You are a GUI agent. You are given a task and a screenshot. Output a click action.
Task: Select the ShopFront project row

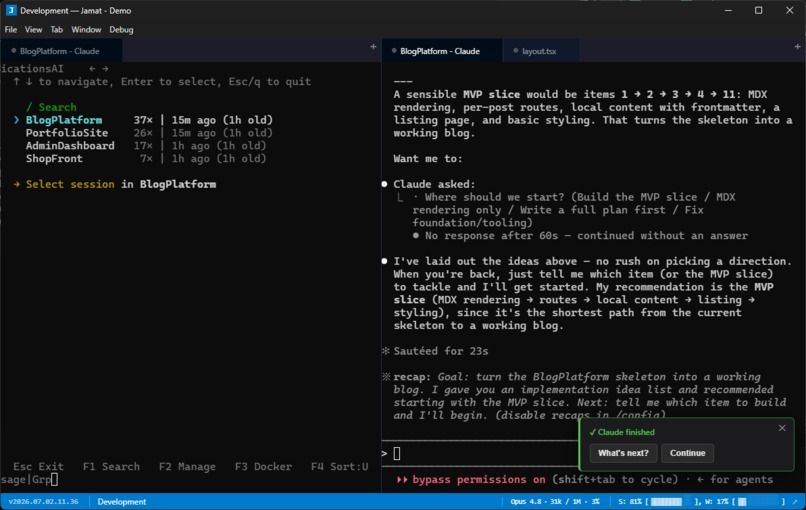(146, 158)
